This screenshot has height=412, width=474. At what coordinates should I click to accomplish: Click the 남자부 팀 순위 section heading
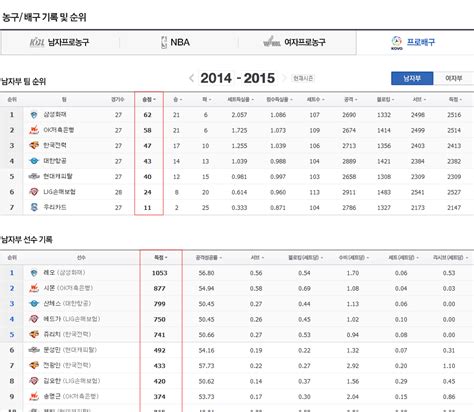(23, 81)
